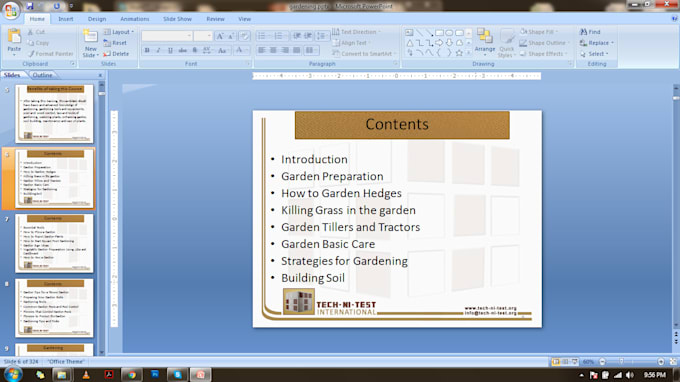
Task: Open numbering list options
Action: pyautogui.click(x=280, y=36)
